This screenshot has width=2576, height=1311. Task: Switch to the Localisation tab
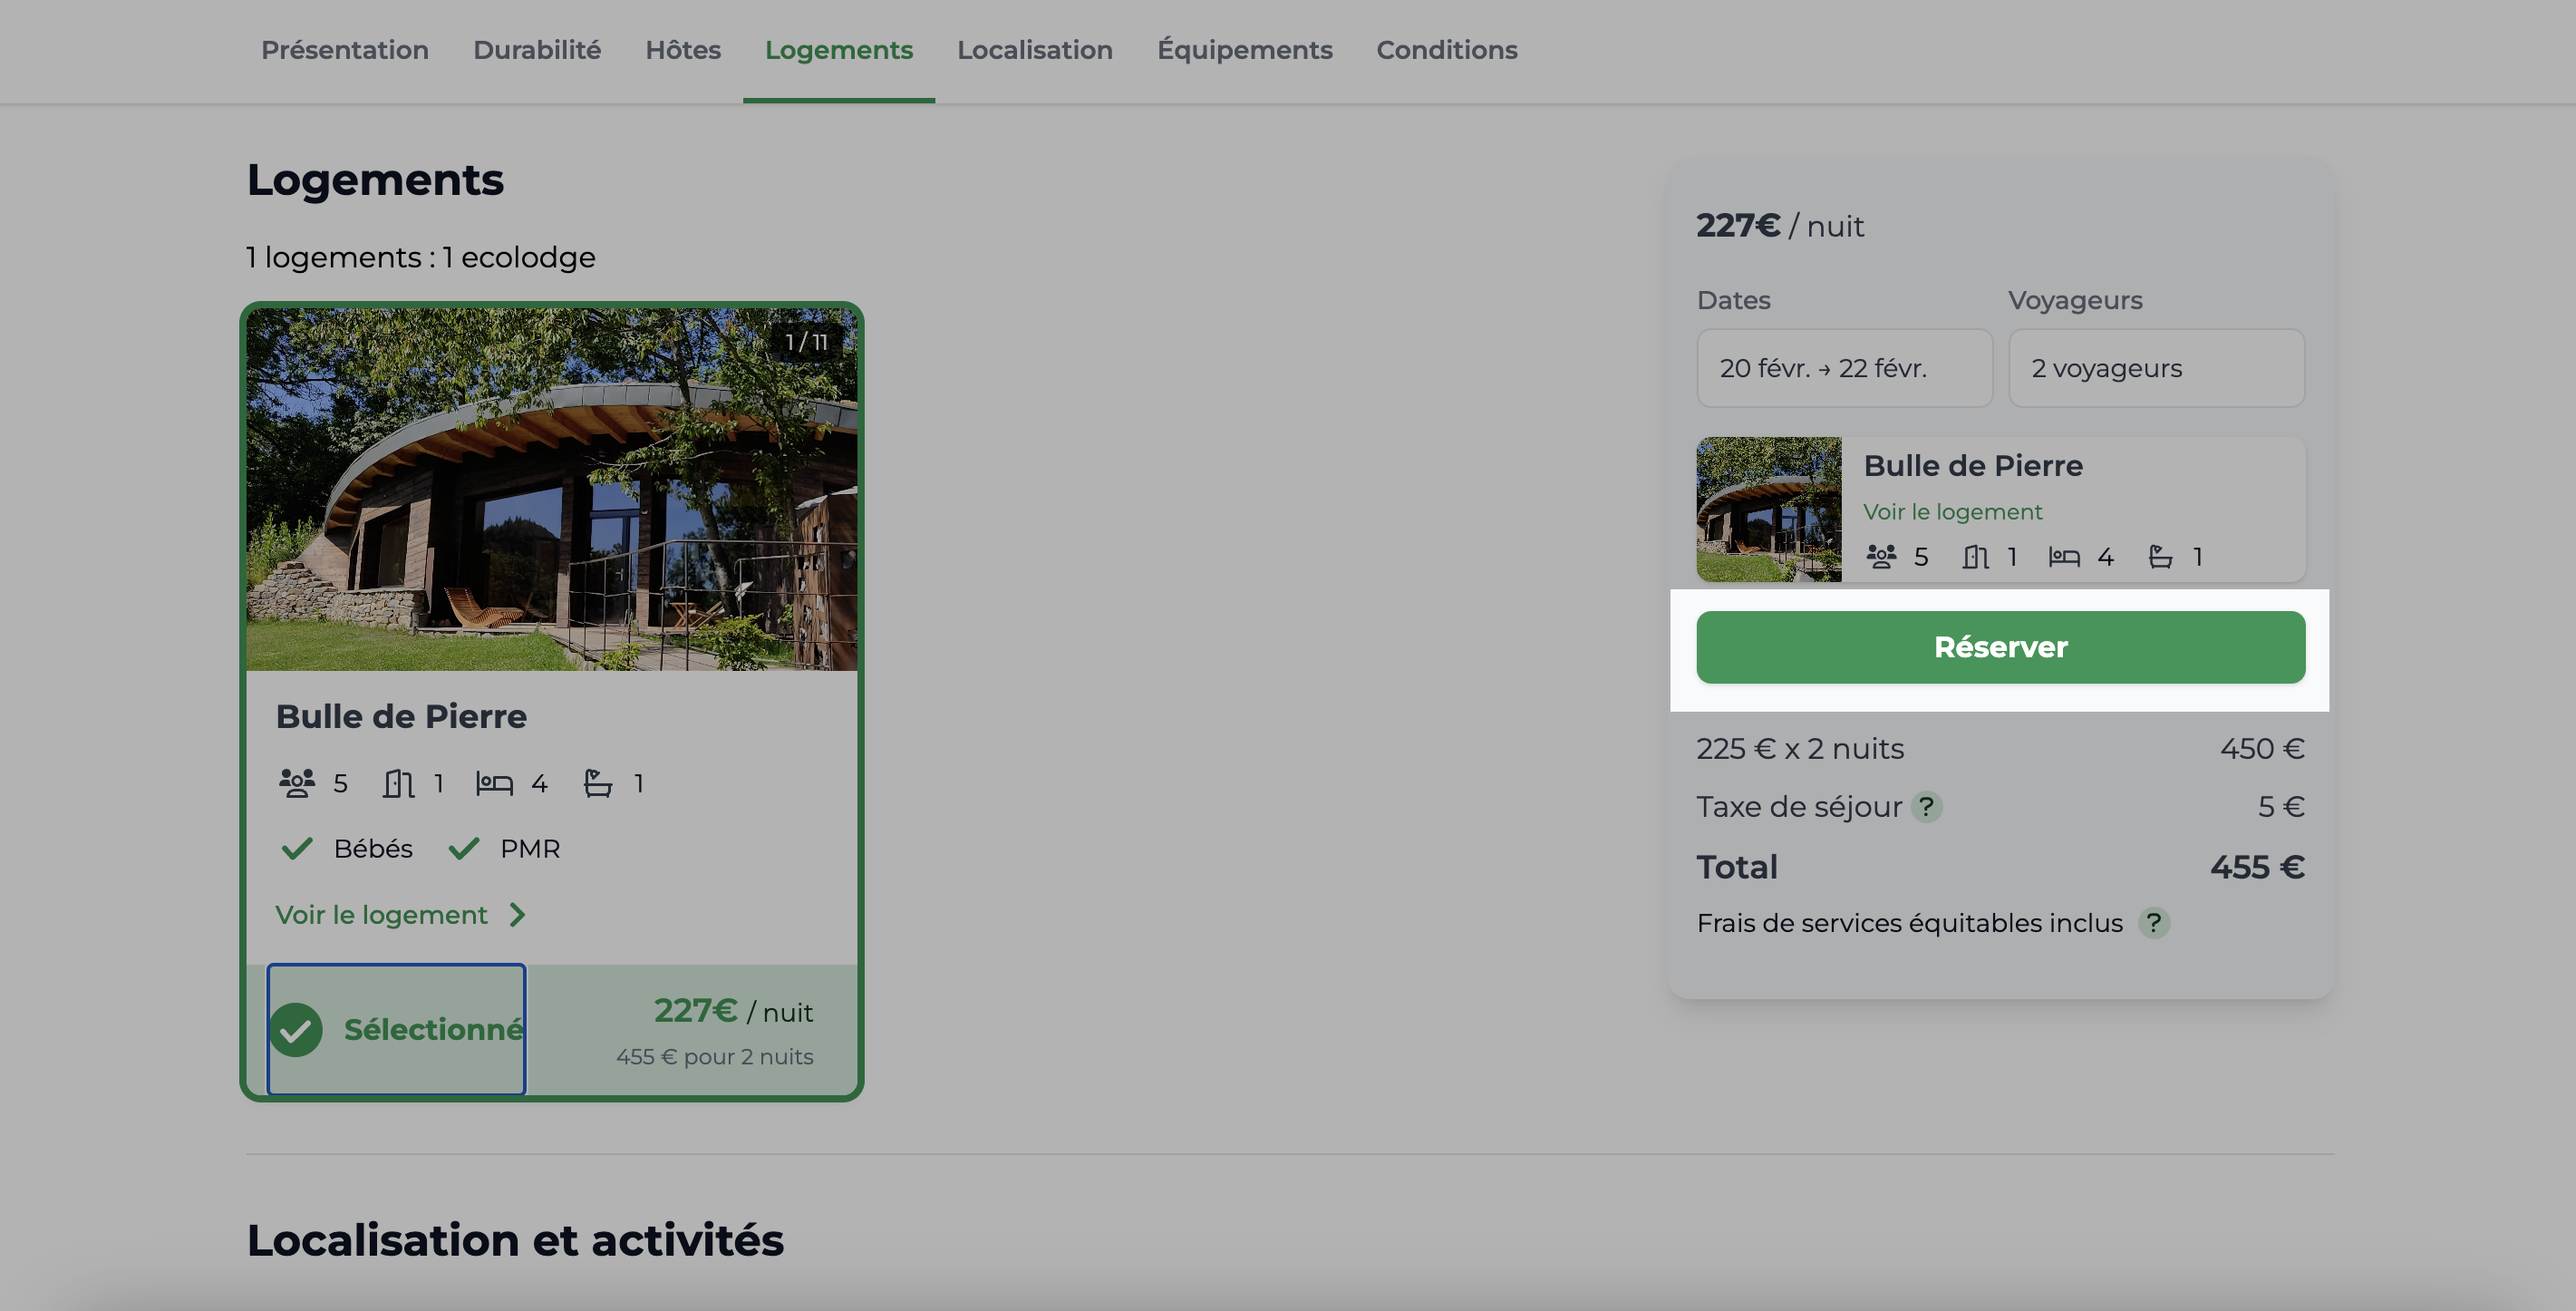pyautogui.click(x=1034, y=50)
